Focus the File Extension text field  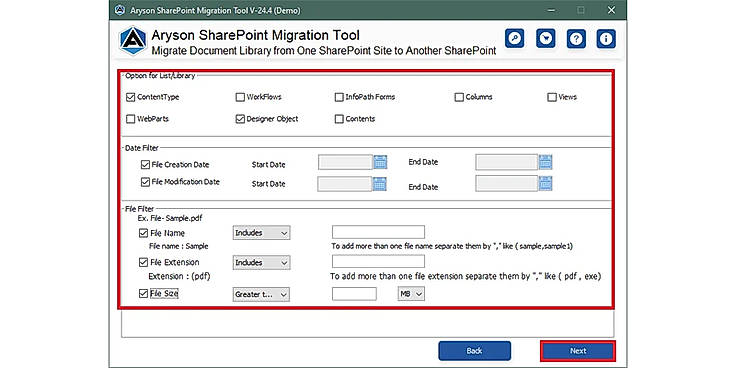pos(378,261)
